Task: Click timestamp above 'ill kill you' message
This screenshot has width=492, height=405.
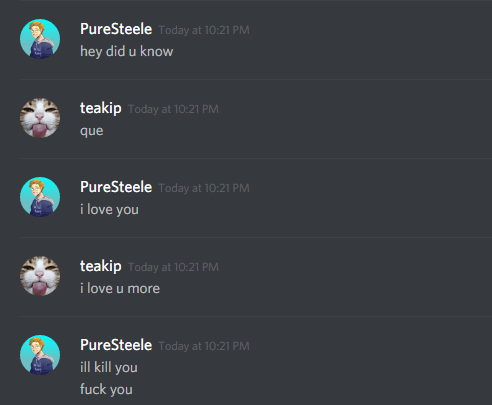Action: (x=204, y=346)
